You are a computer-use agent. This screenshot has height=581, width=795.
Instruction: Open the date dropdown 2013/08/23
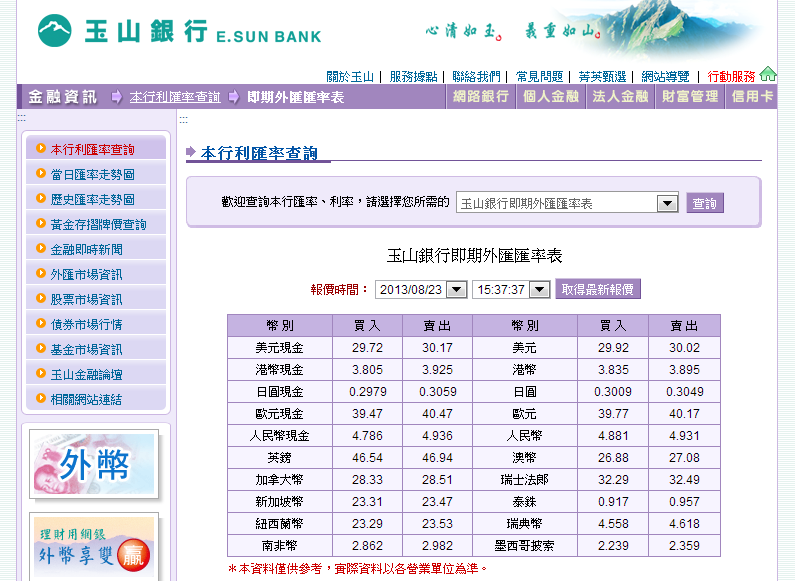click(421, 289)
